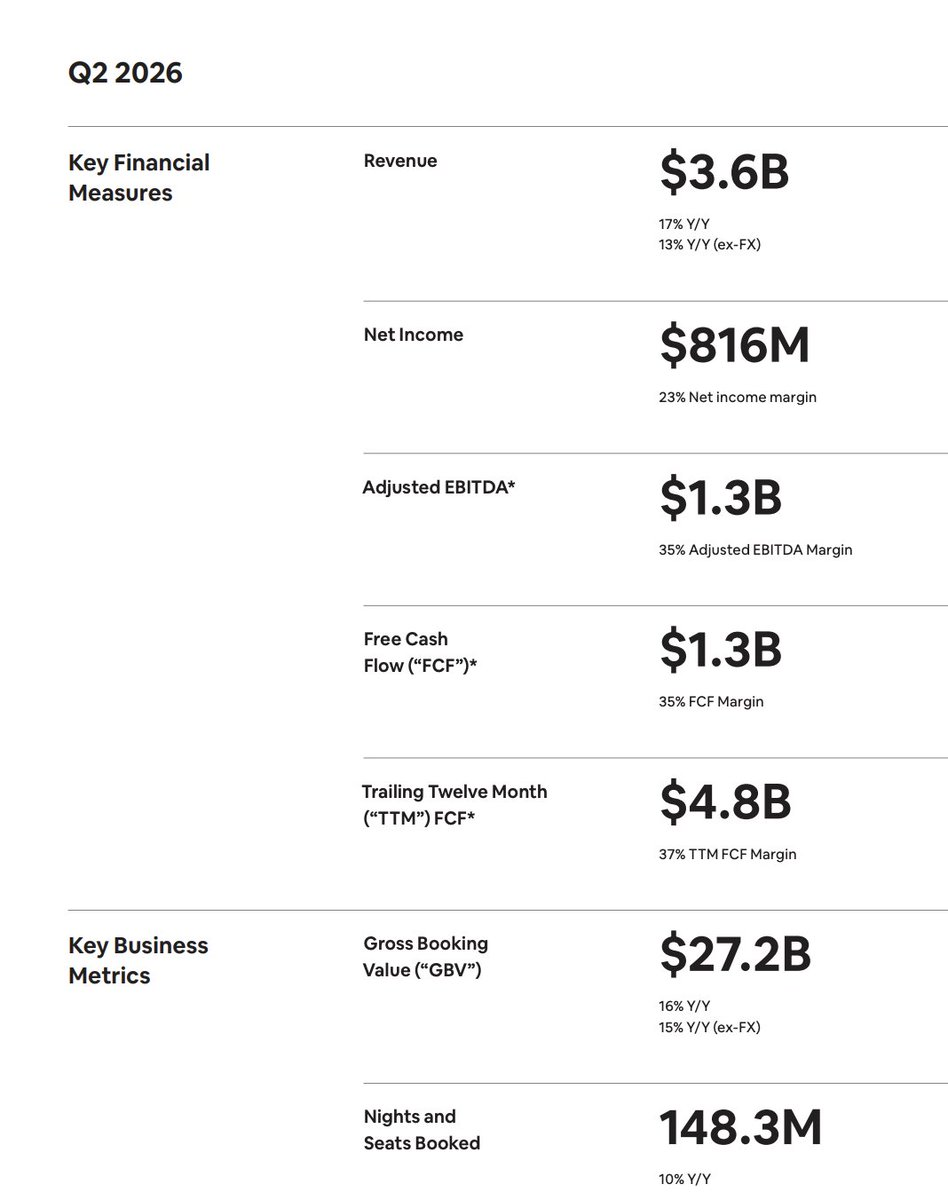This screenshot has width=948, height=1200.
Task: Select the Key Financial Measures section title
Action: click(x=139, y=178)
